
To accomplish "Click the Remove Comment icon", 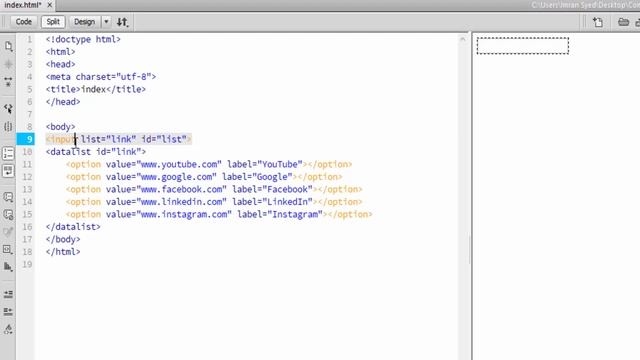I will coord(8,215).
